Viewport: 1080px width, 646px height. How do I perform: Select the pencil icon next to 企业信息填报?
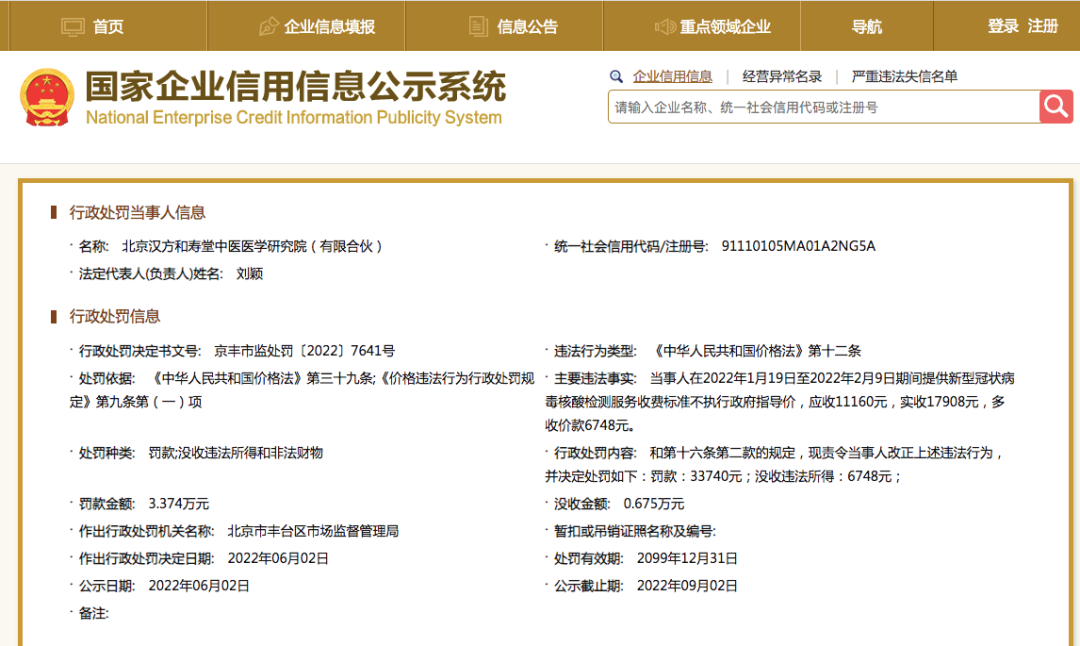click(x=268, y=26)
